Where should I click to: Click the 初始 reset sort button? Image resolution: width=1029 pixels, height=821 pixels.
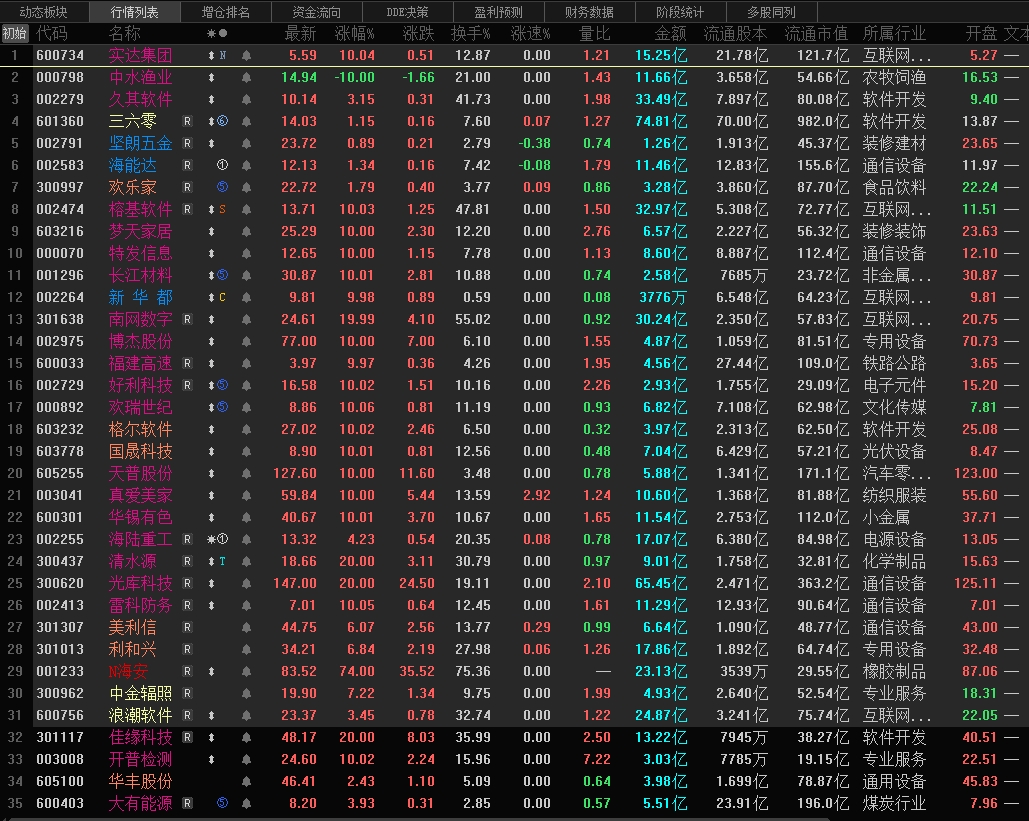point(14,33)
